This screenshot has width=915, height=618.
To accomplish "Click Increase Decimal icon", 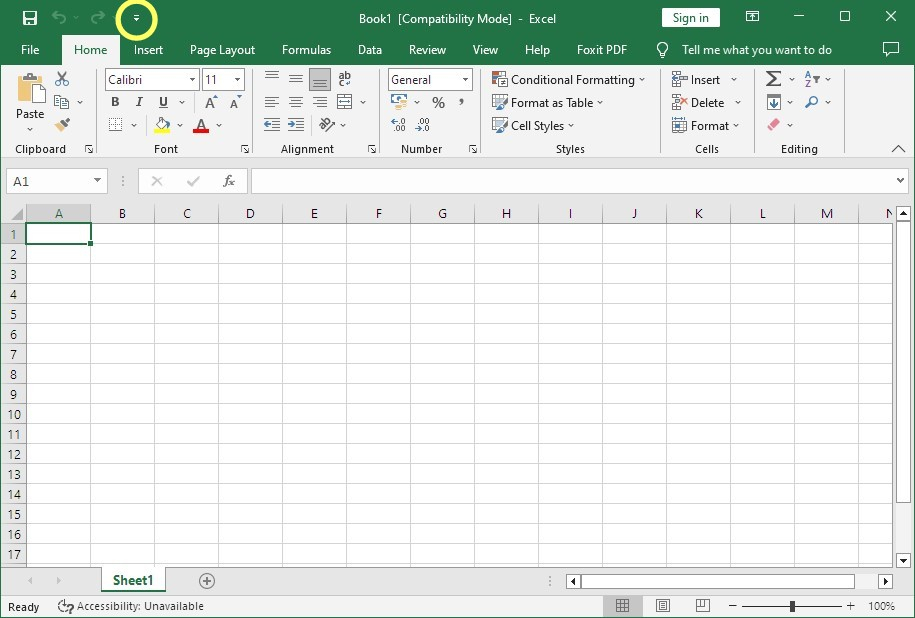I will pos(398,124).
